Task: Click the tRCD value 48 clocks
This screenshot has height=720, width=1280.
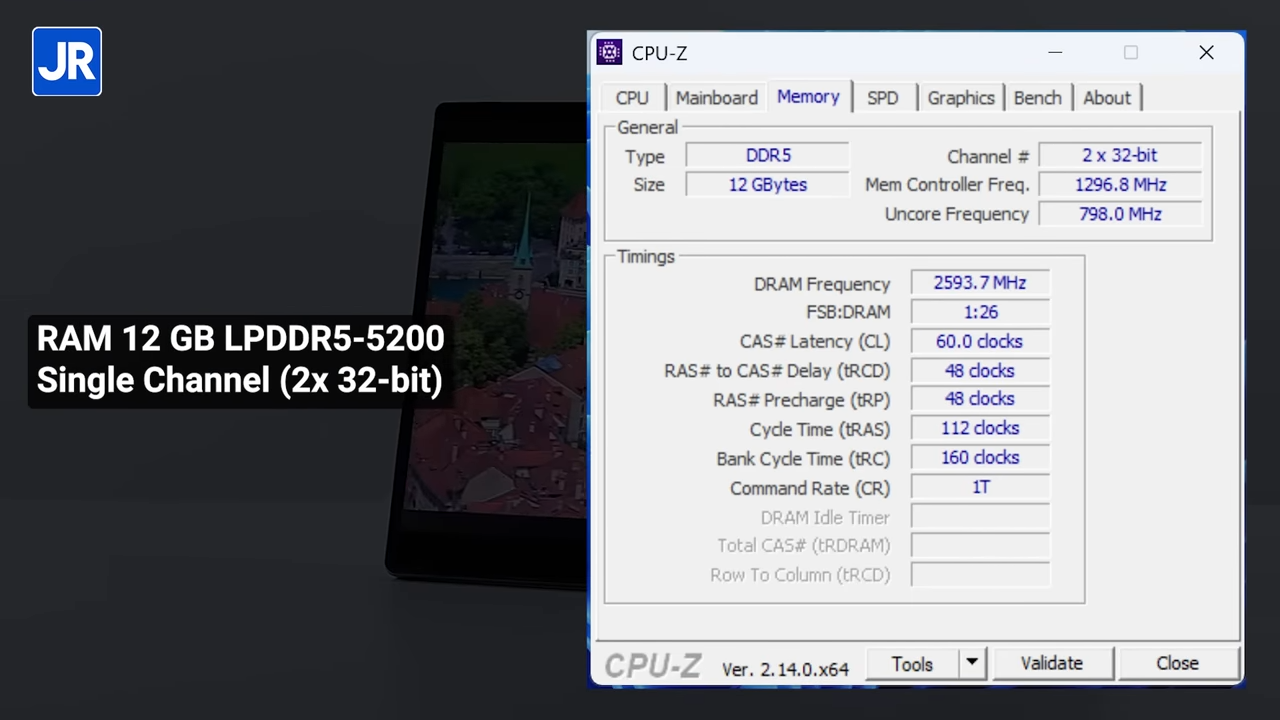Action: coord(980,371)
